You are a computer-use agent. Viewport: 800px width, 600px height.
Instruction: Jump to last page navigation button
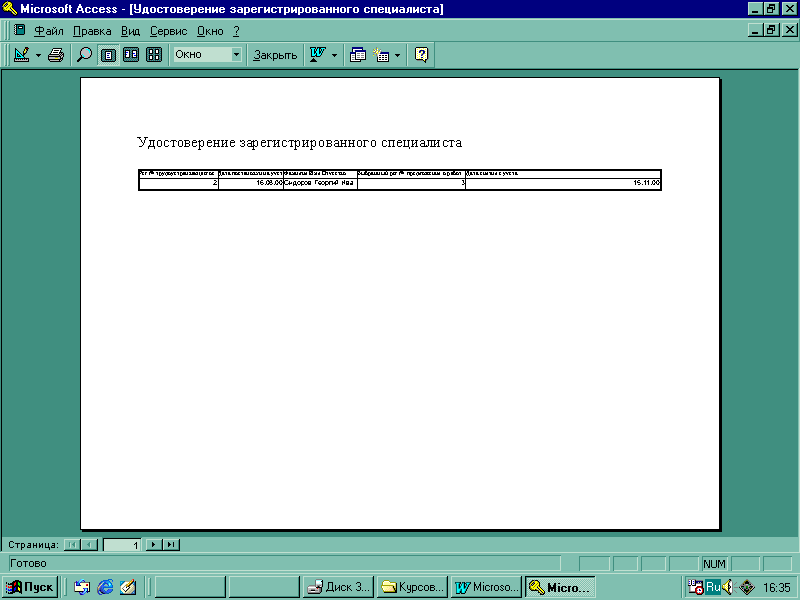point(171,545)
